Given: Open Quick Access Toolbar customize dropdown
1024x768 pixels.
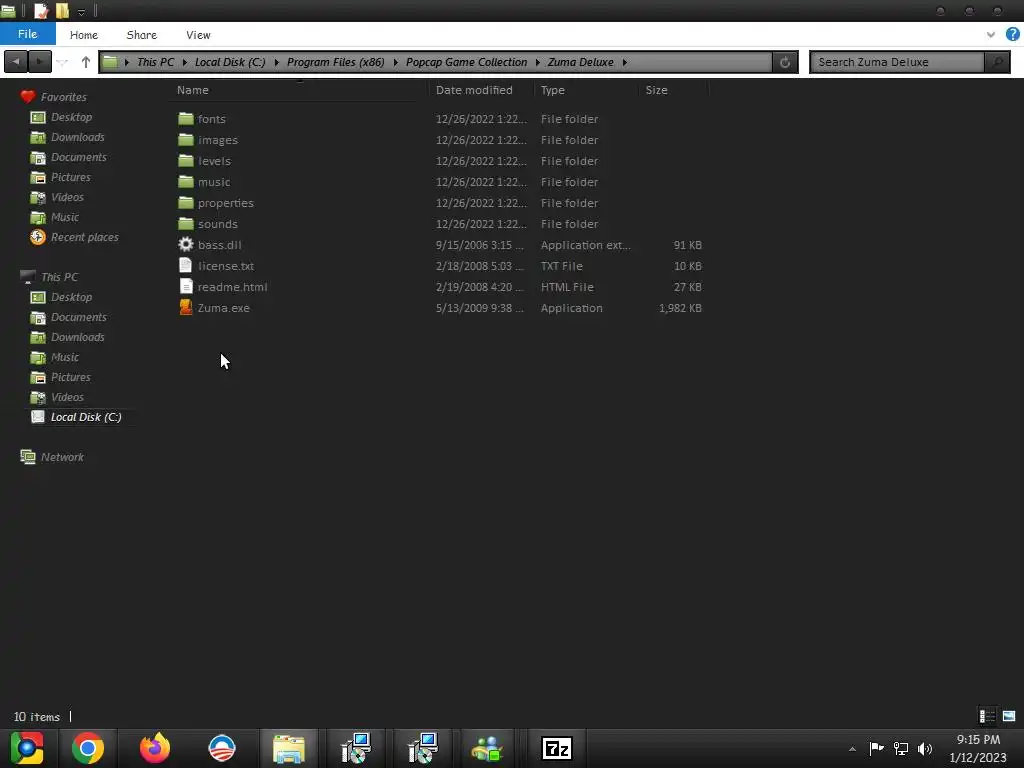Looking at the screenshot, I should pos(81,12).
